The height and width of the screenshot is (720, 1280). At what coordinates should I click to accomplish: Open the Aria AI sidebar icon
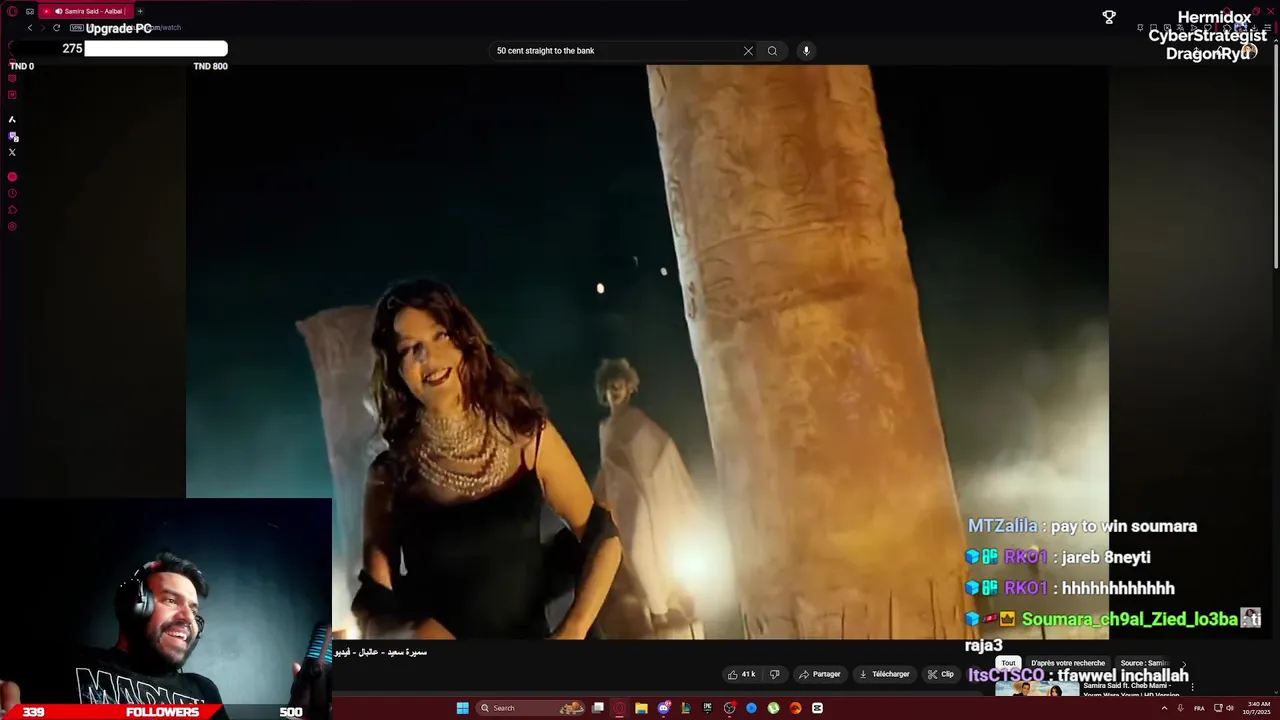point(12,119)
